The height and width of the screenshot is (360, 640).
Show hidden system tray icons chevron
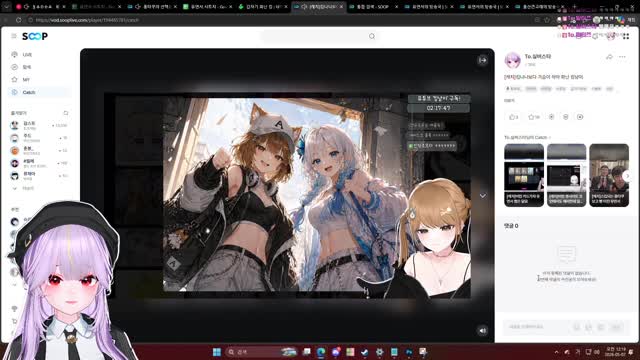coord(556,352)
